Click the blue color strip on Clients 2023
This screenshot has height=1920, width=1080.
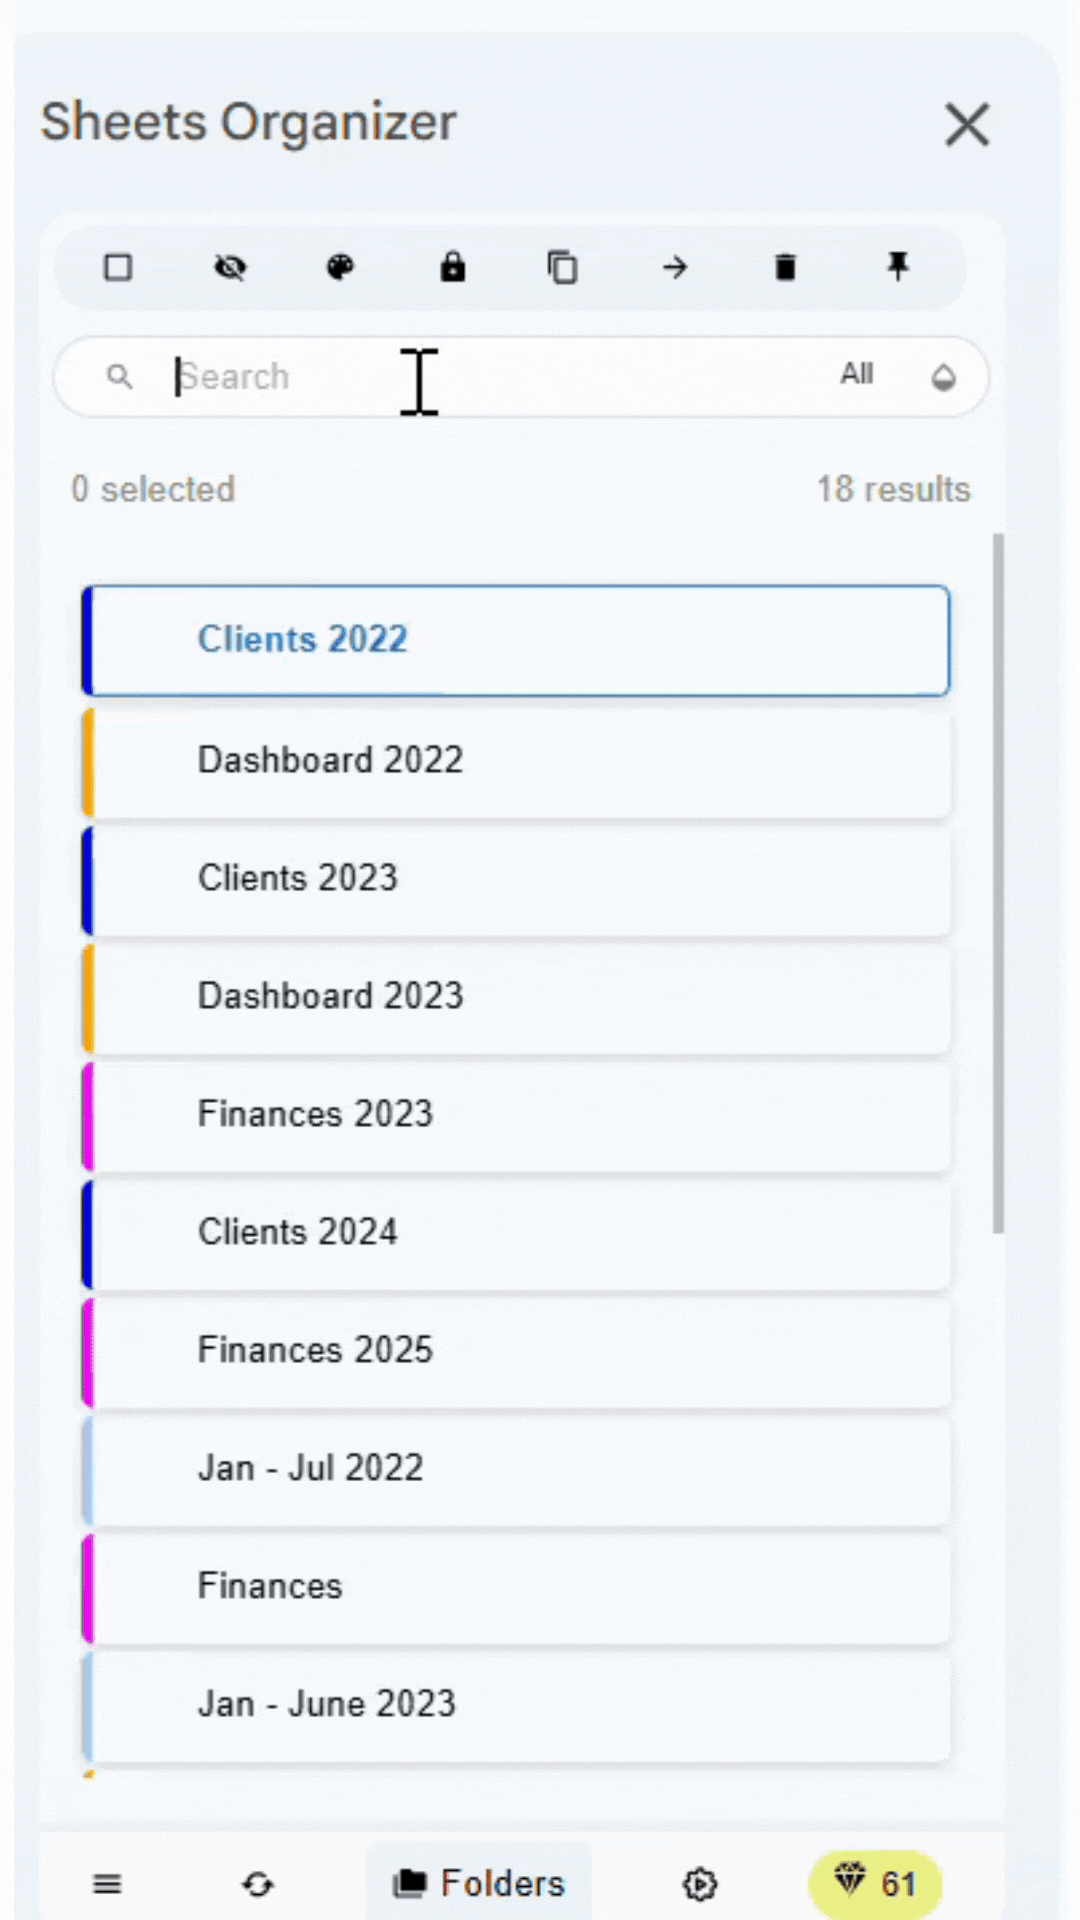(x=88, y=878)
